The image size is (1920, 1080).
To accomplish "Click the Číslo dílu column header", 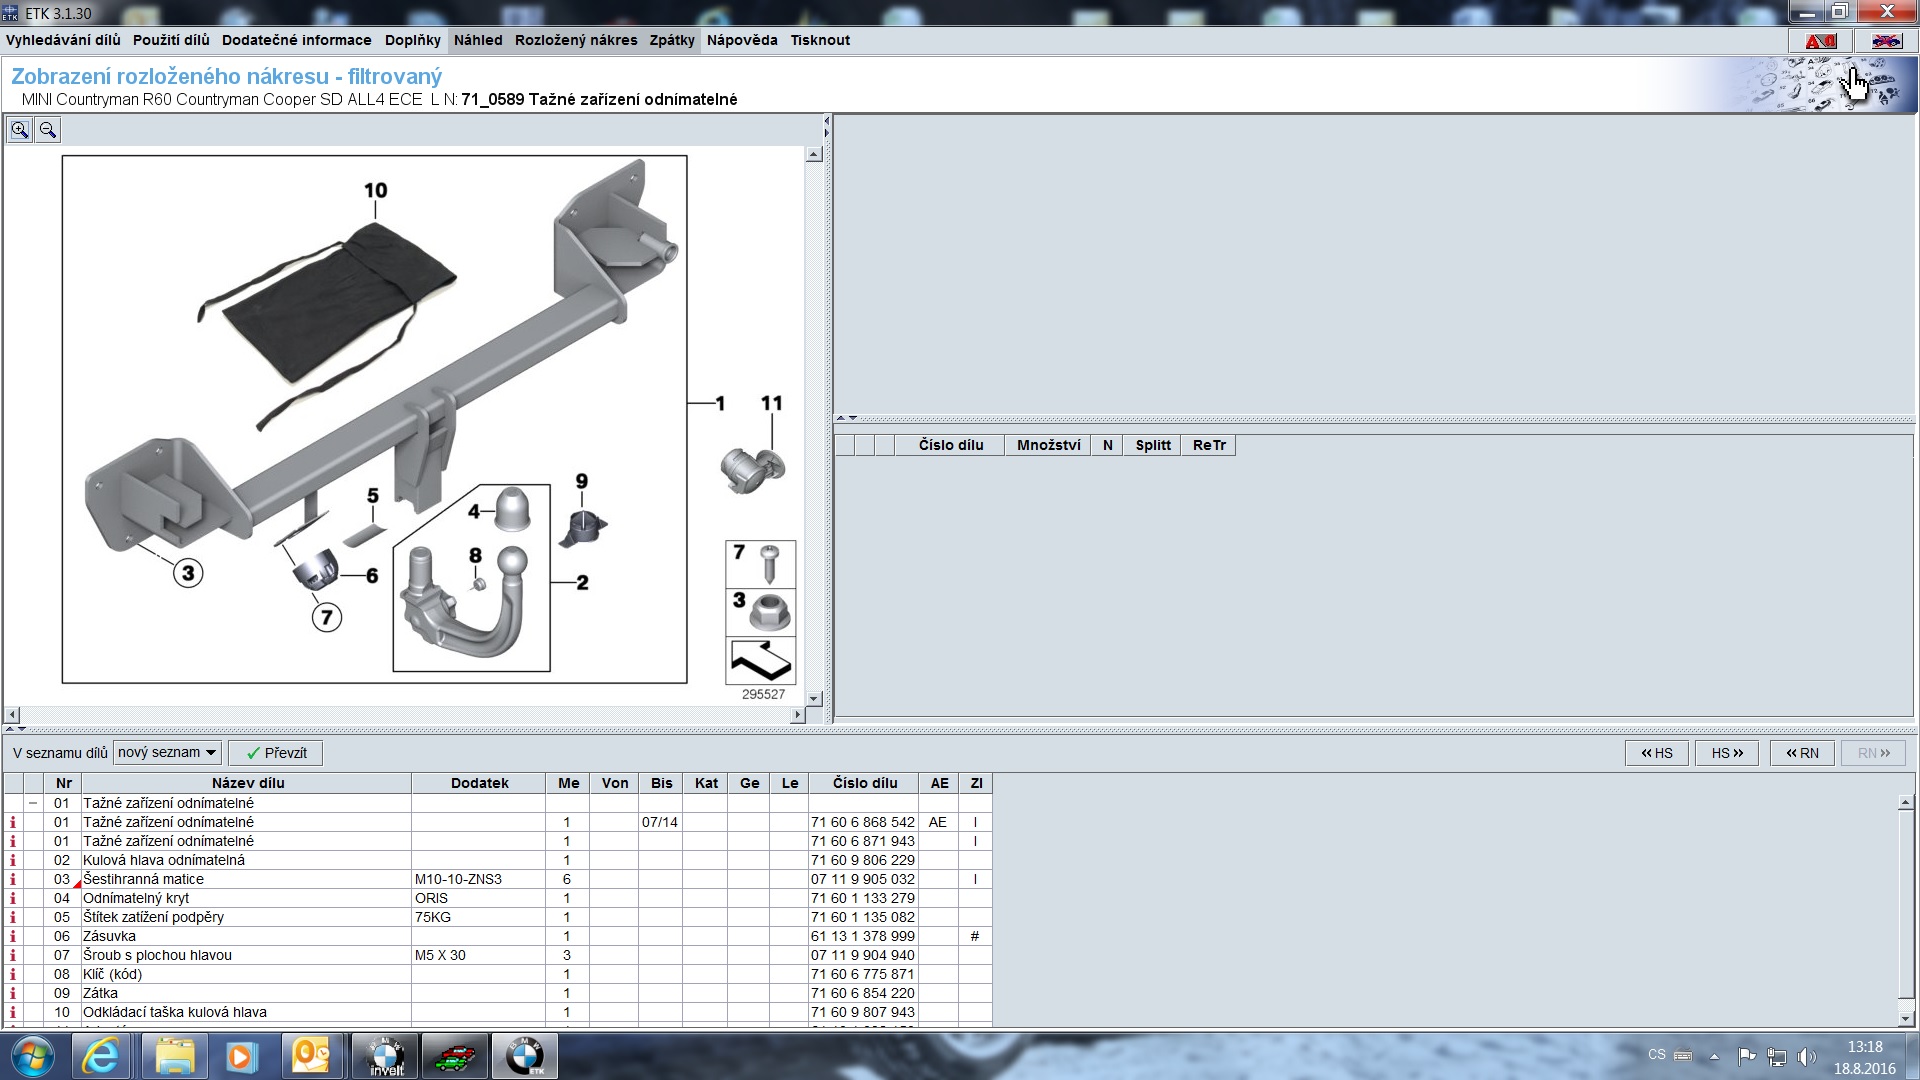I will (x=865, y=783).
